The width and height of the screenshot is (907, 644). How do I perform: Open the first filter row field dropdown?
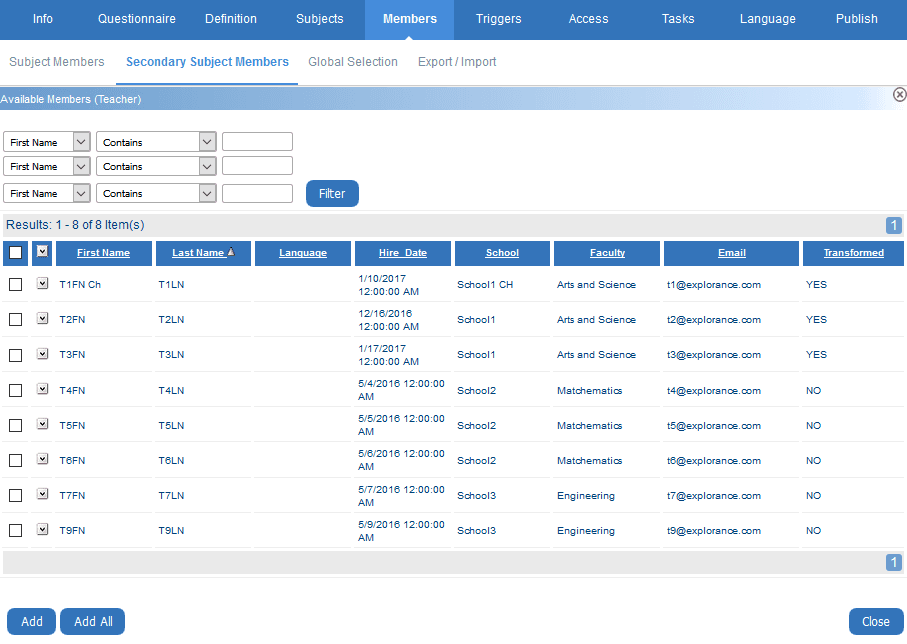pos(47,142)
